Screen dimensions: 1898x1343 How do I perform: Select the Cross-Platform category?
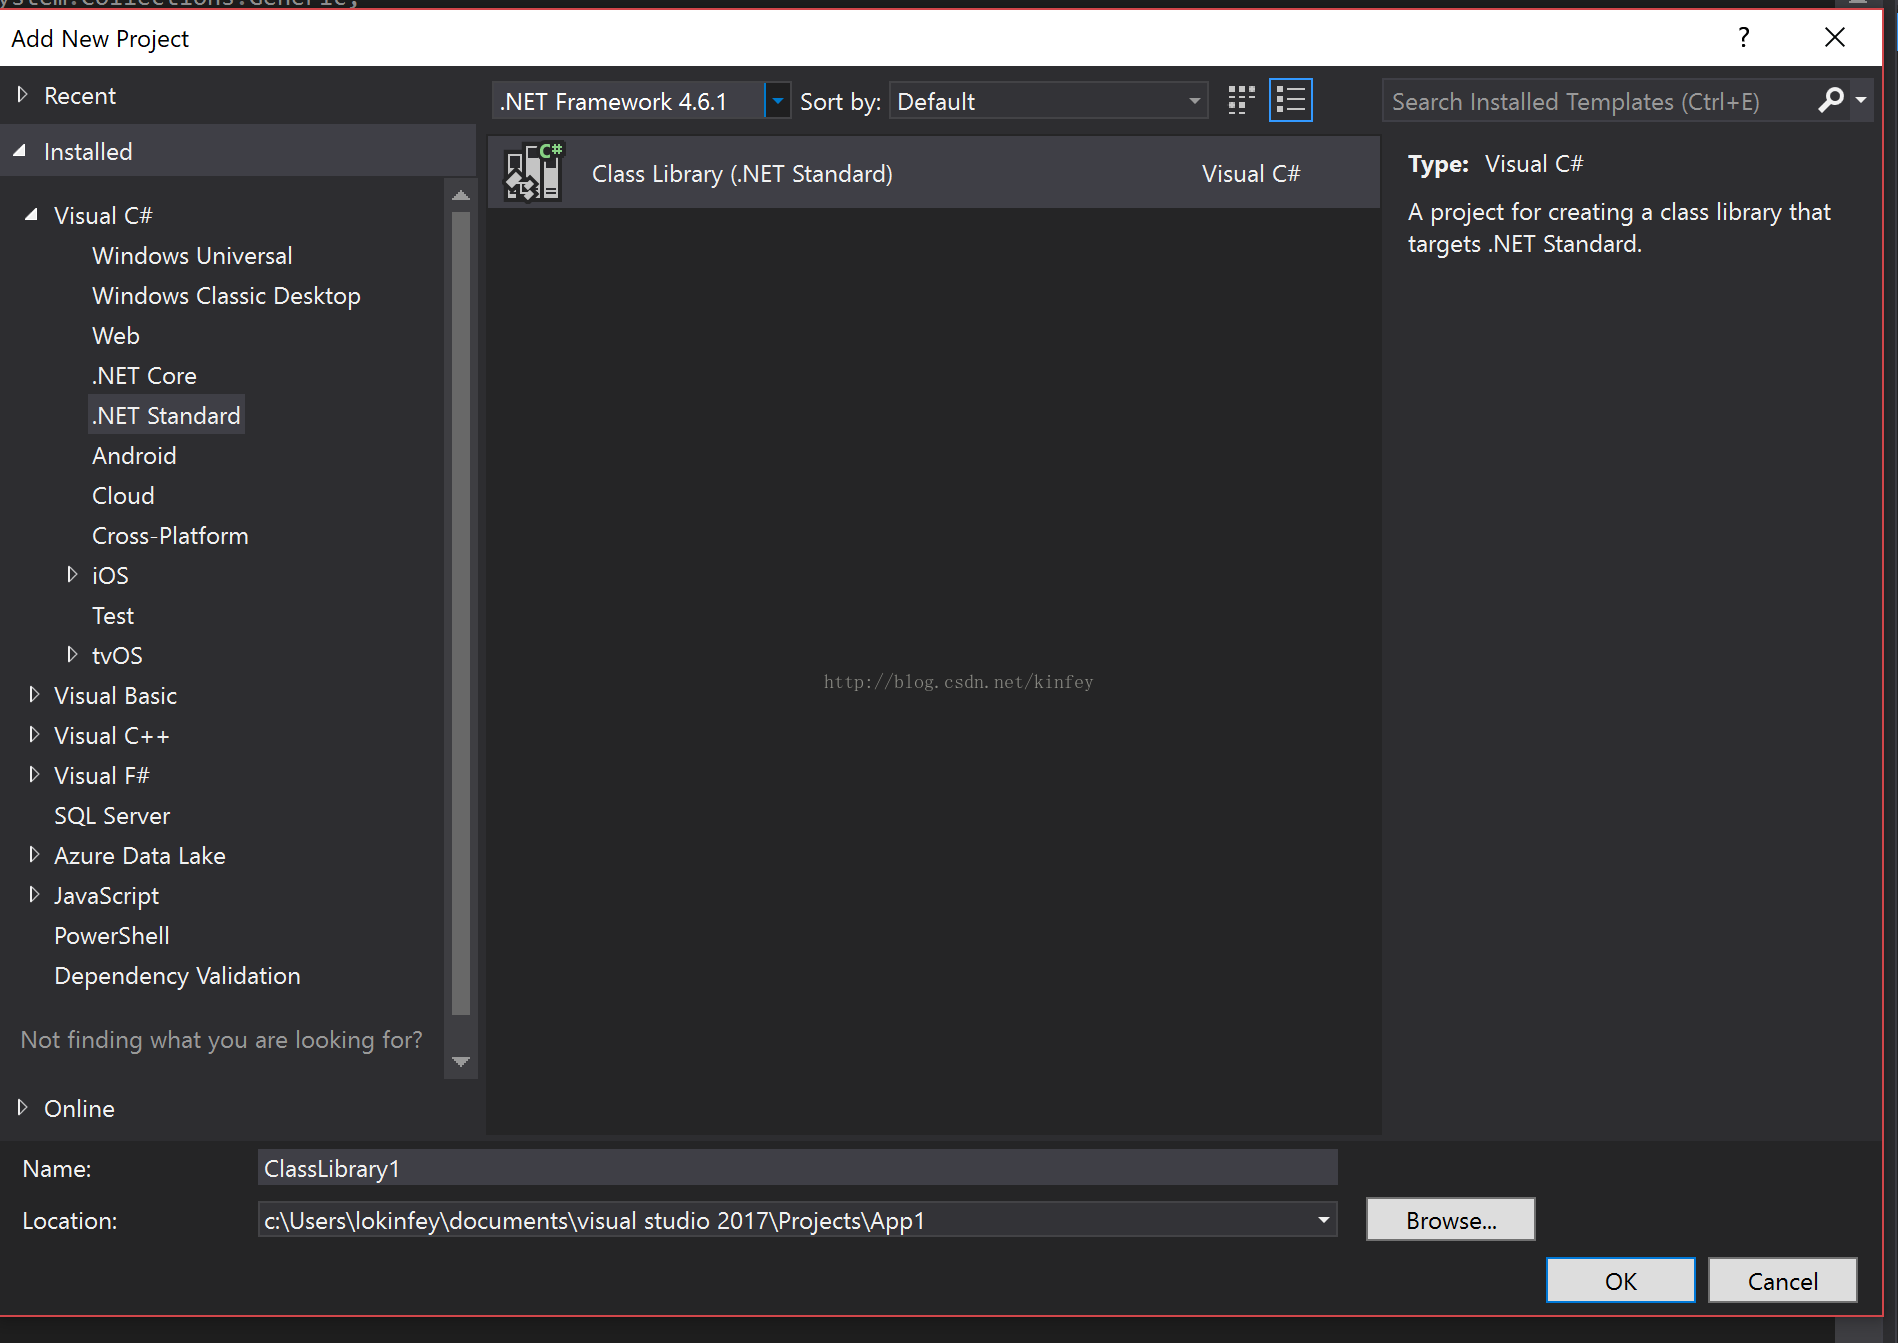click(170, 535)
